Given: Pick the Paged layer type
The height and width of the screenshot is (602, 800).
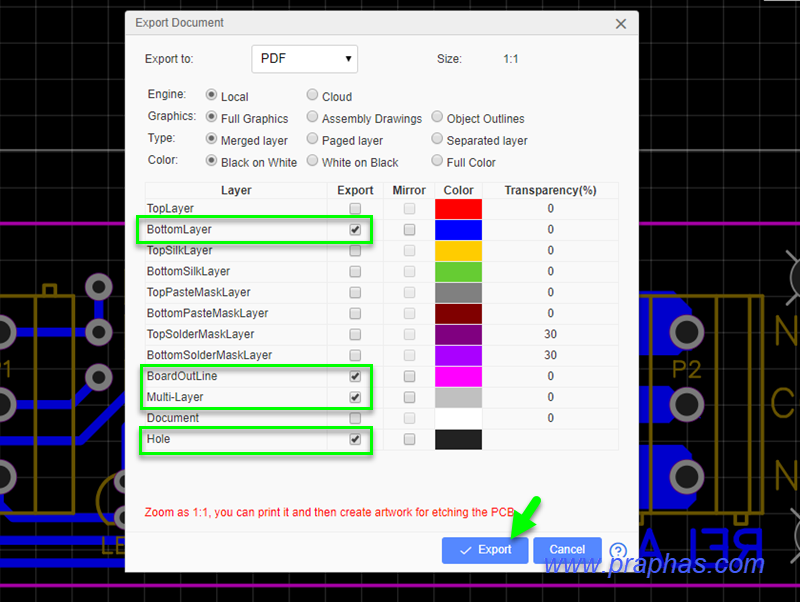Looking at the screenshot, I should (313, 140).
